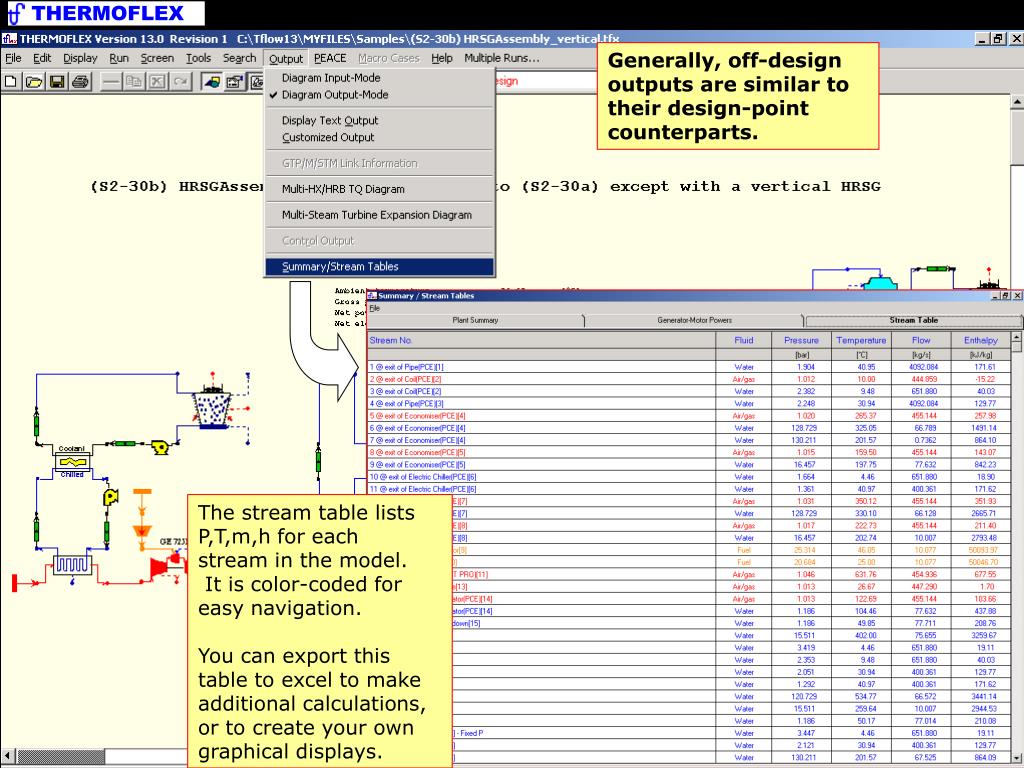Select Customized Output menu entry
Image resolution: width=1024 pixels, height=768 pixels.
[x=379, y=137]
